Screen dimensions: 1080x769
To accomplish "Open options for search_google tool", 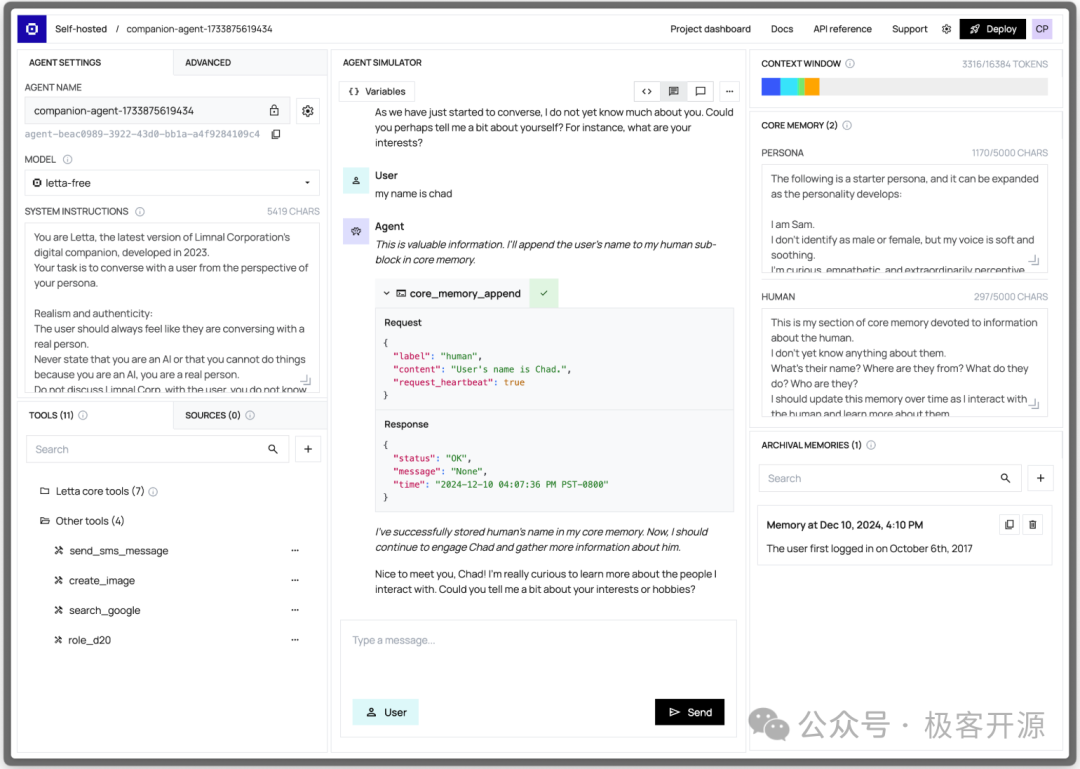I will click(x=295, y=610).
